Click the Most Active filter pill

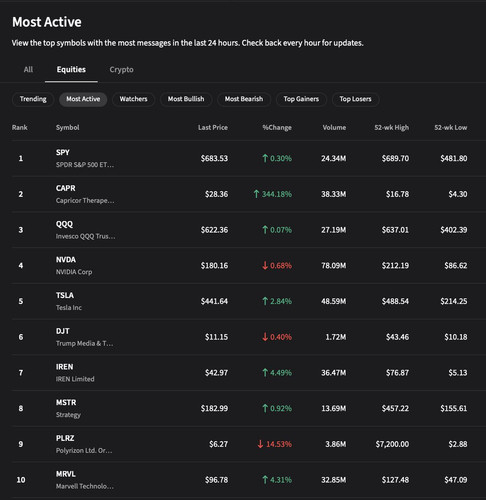coord(83,99)
